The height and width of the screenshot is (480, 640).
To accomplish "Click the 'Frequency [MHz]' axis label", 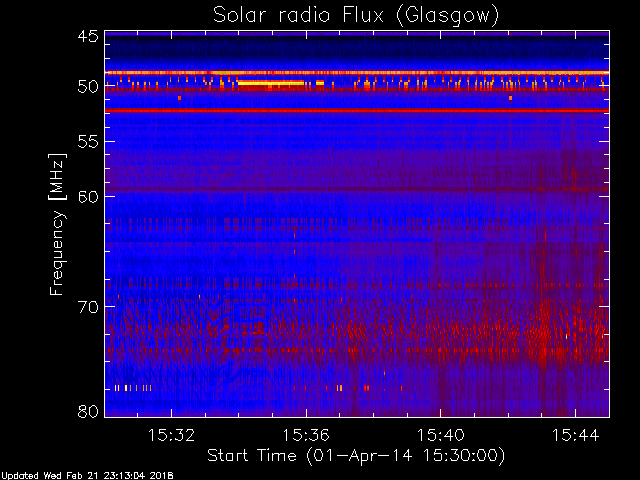I will [57, 224].
